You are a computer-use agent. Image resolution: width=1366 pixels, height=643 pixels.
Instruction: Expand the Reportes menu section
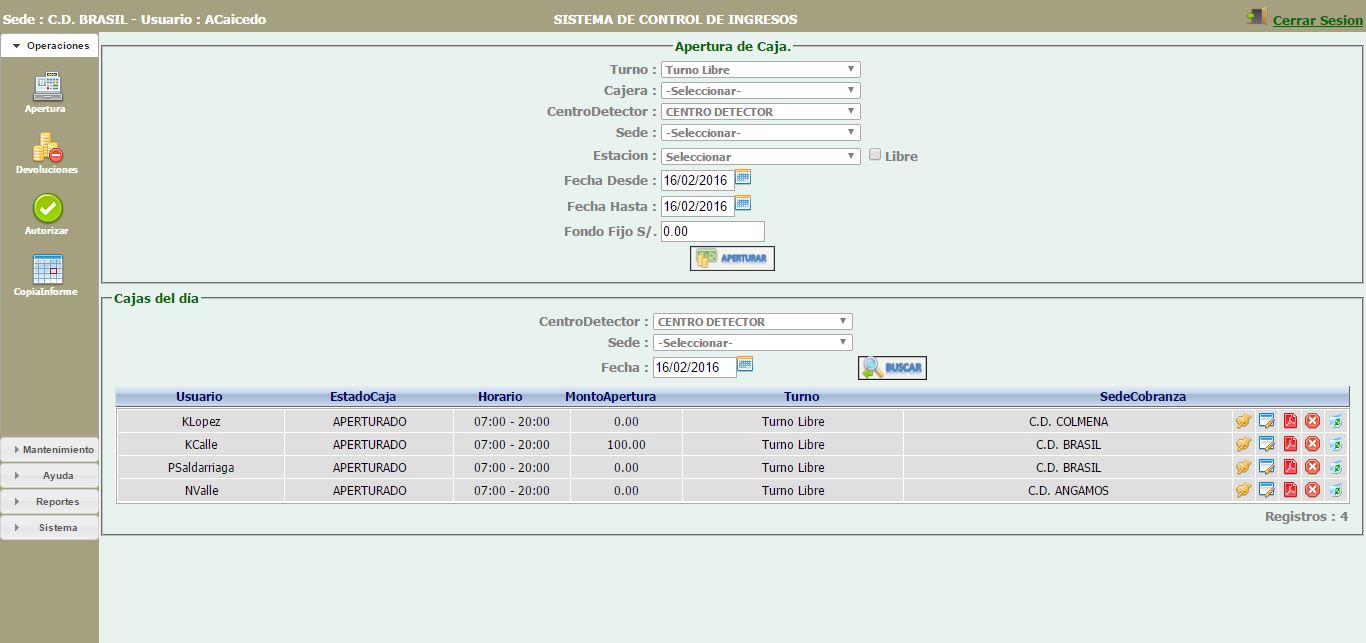(50, 502)
